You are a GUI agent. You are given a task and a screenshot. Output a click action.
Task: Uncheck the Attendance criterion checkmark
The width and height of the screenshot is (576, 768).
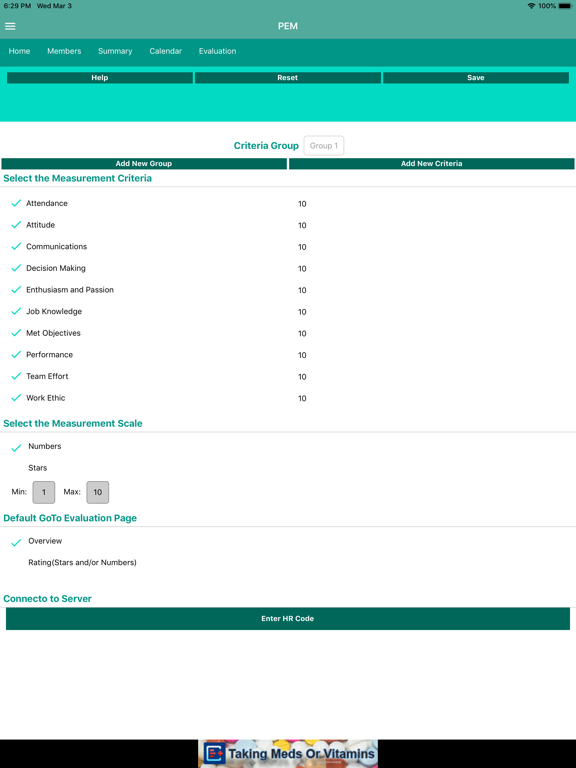(x=16, y=203)
